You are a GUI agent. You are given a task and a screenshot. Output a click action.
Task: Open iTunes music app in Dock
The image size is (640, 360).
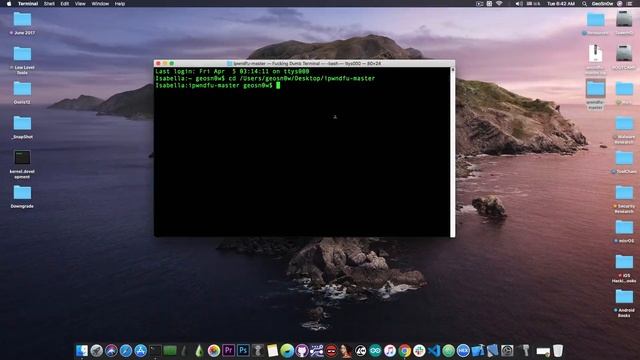coord(390,351)
